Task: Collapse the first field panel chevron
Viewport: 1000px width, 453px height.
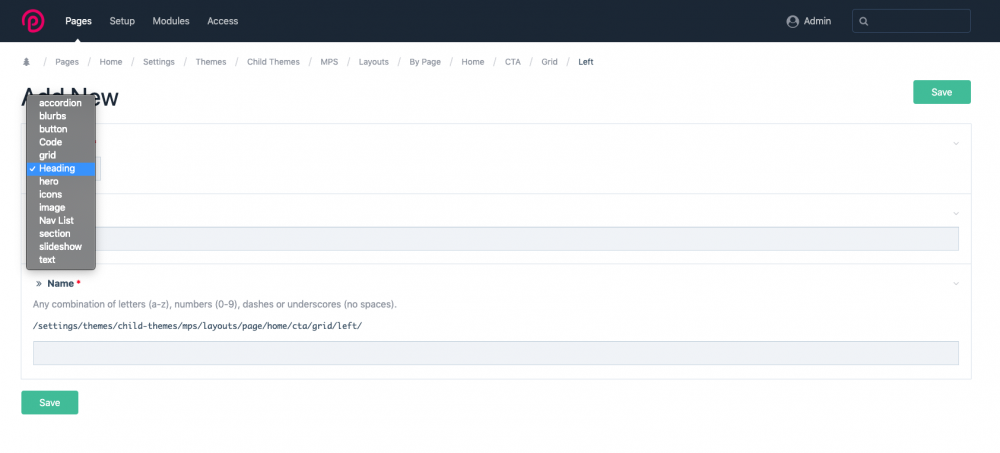Action: [956, 143]
